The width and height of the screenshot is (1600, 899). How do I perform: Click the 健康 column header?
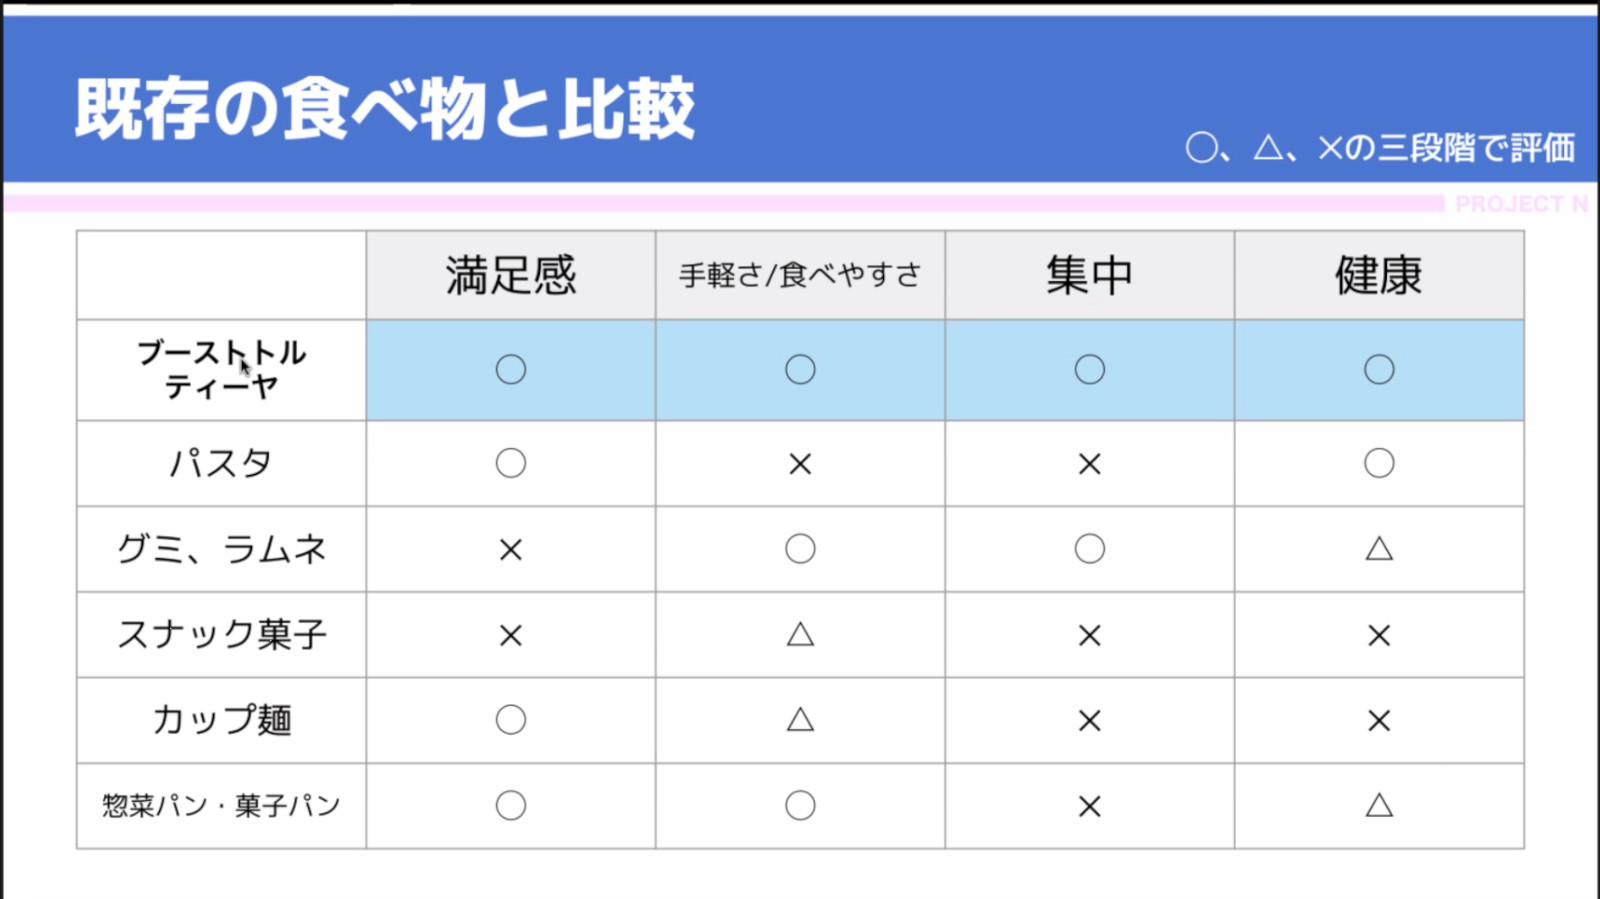[1379, 275]
